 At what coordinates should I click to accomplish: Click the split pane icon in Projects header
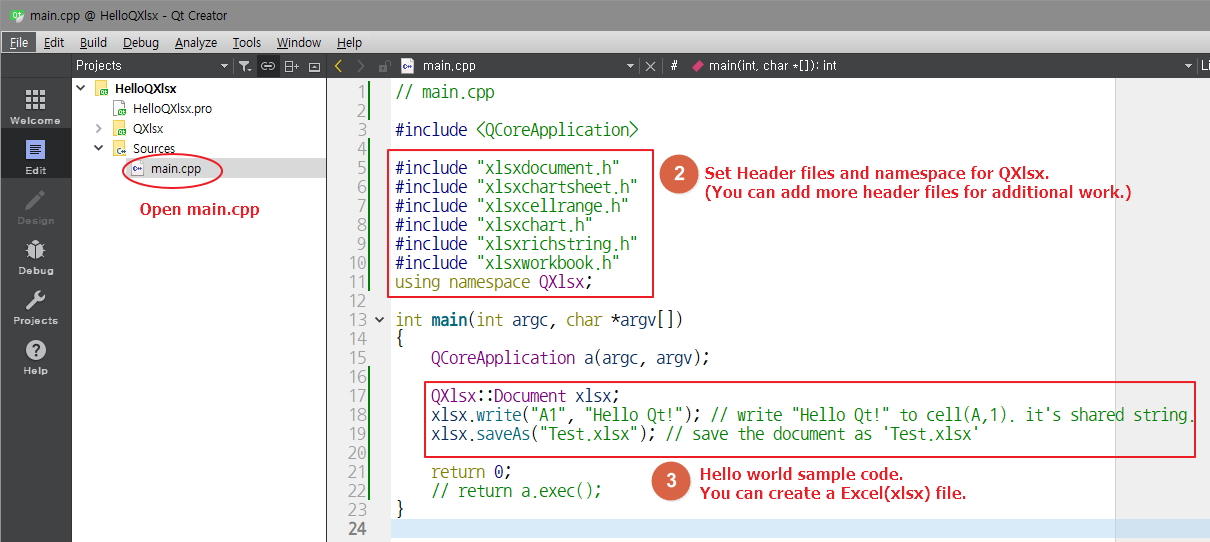point(291,66)
